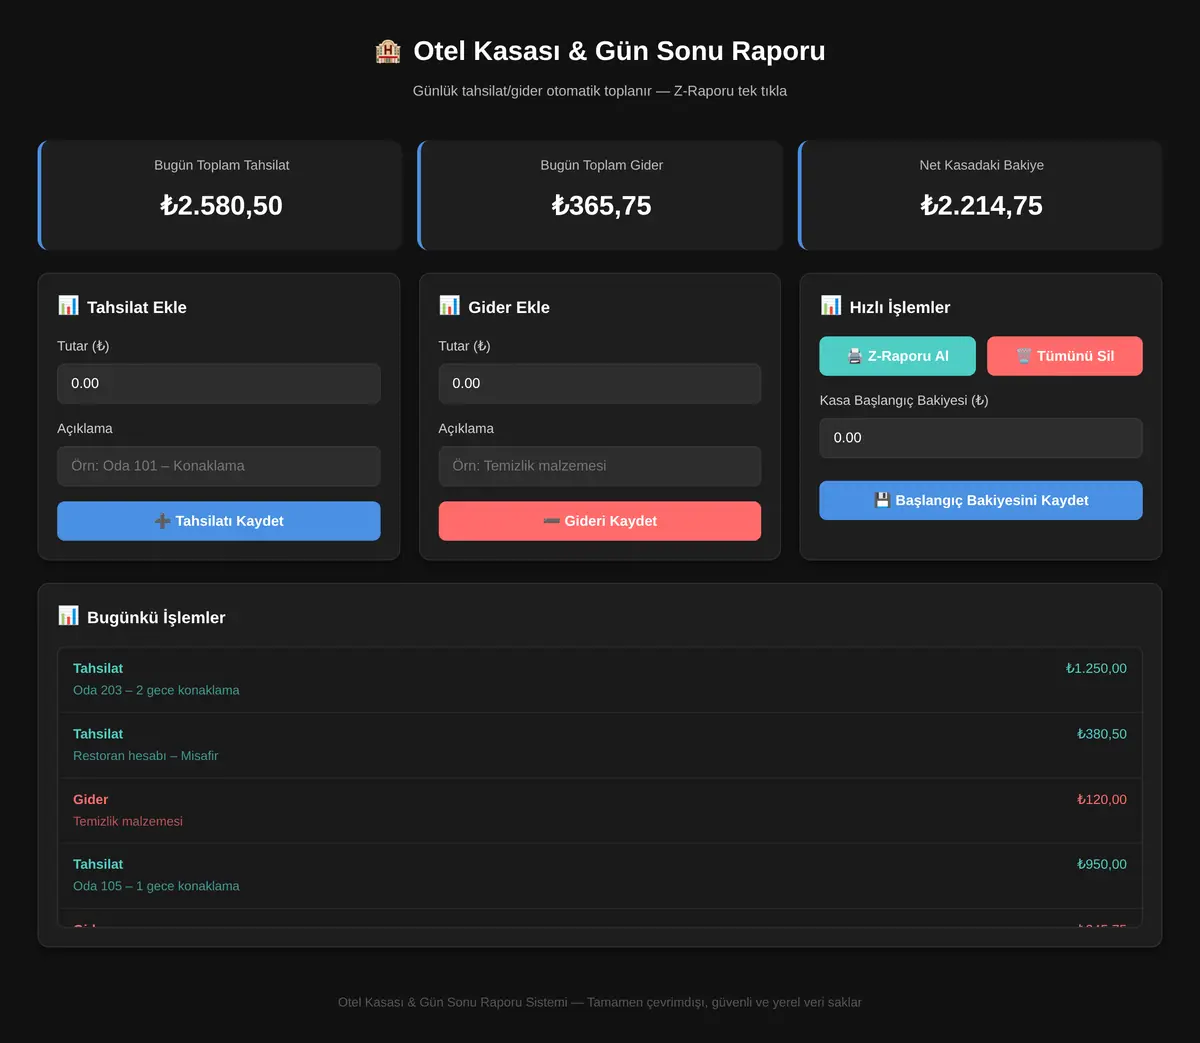1200x1043 pixels.
Task: Select the 'Bugün Toplam Tahsilat' card label
Action: [222, 165]
